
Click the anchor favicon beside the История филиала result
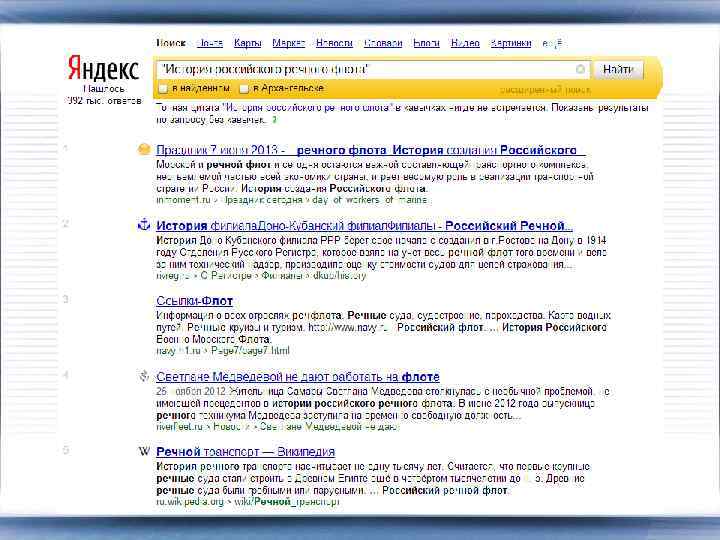pyautogui.click(x=144, y=225)
